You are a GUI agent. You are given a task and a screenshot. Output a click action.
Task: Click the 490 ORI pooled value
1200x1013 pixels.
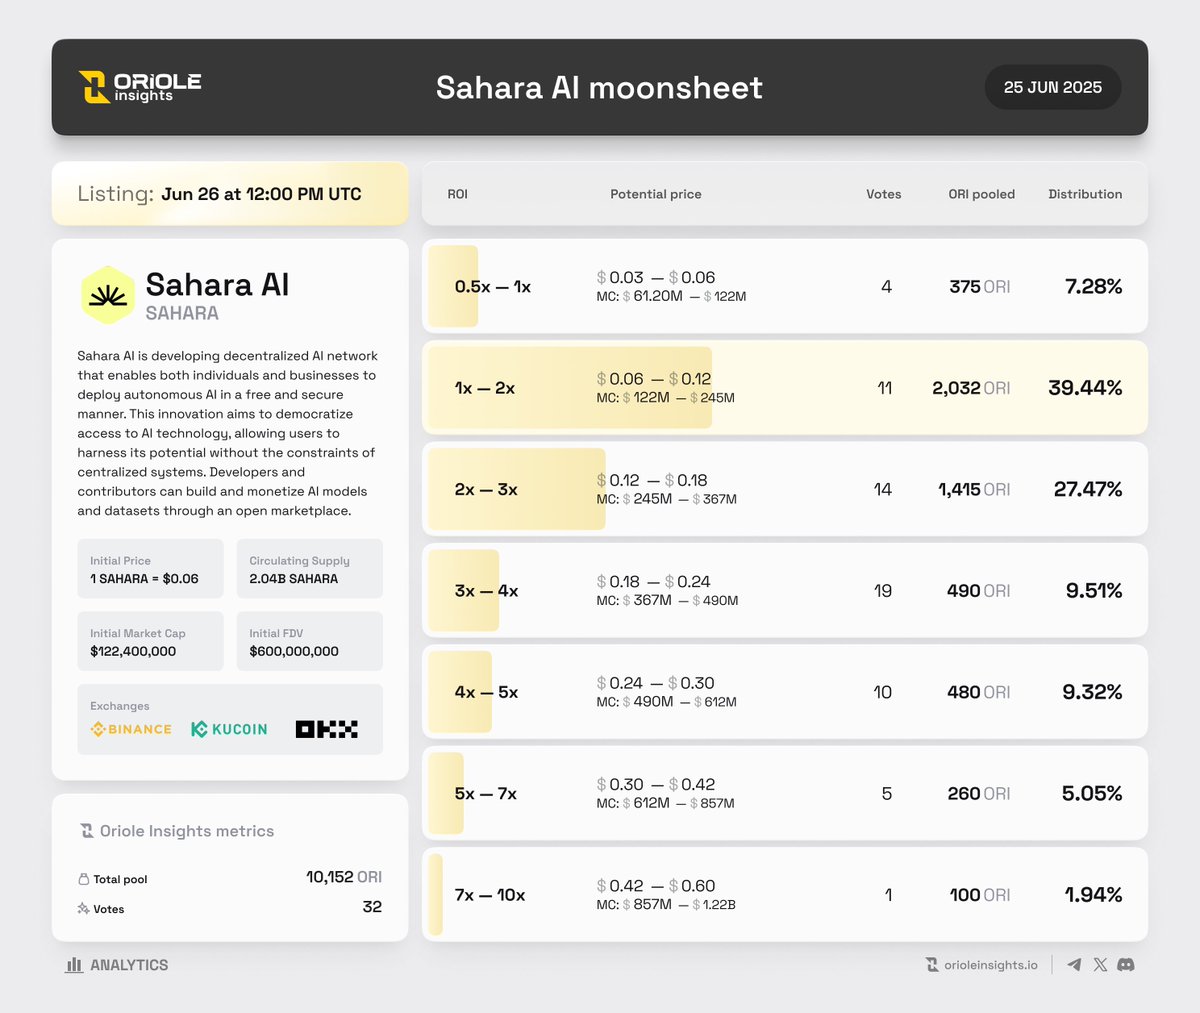[979, 591]
